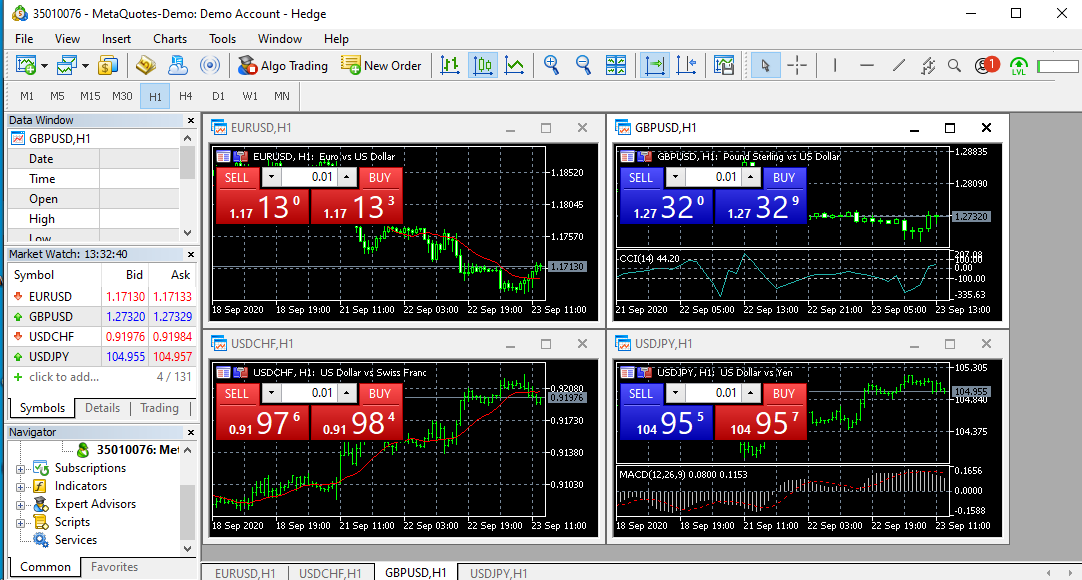Zoom in on the chart
The height and width of the screenshot is (580, 1082).
point(551,66)
